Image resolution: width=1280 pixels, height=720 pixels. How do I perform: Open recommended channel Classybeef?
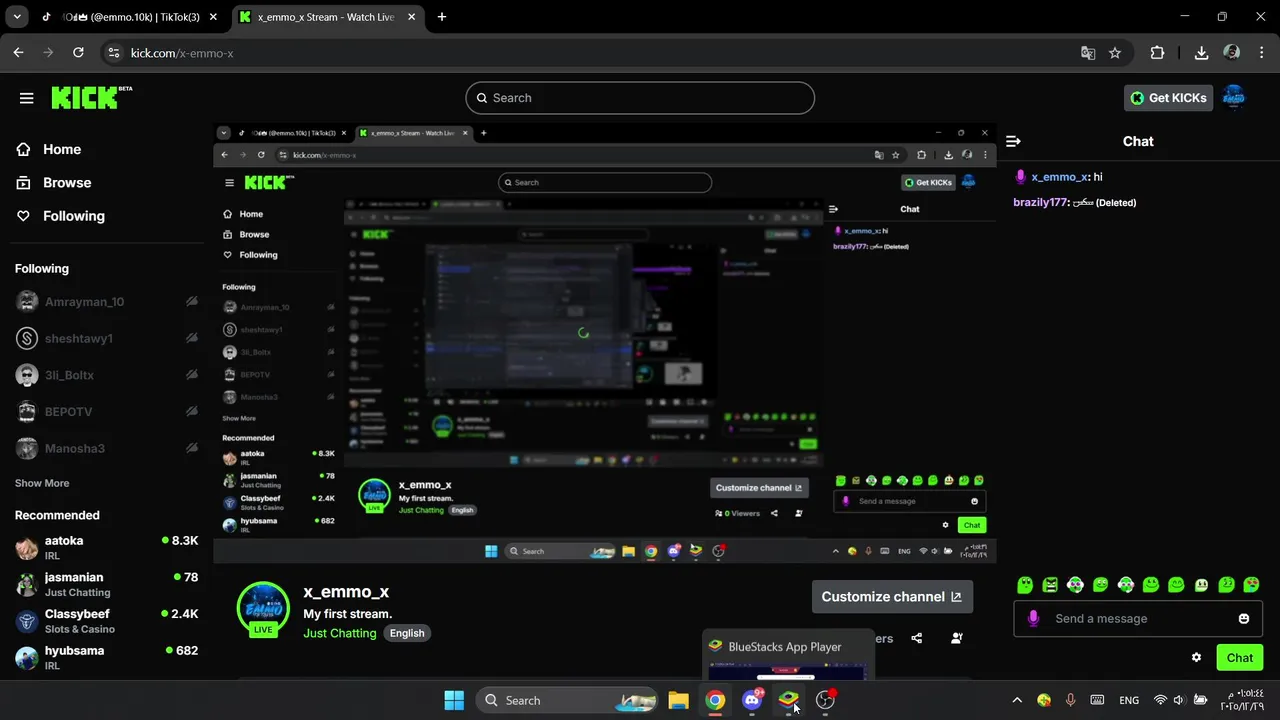pos(106,621)
